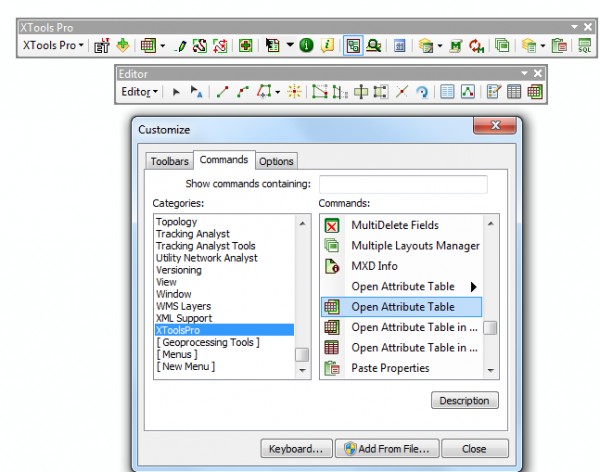
Task: Click the Rotate tool in Editor toolbar
Action: pyautogui.click(x=422, y=92)
